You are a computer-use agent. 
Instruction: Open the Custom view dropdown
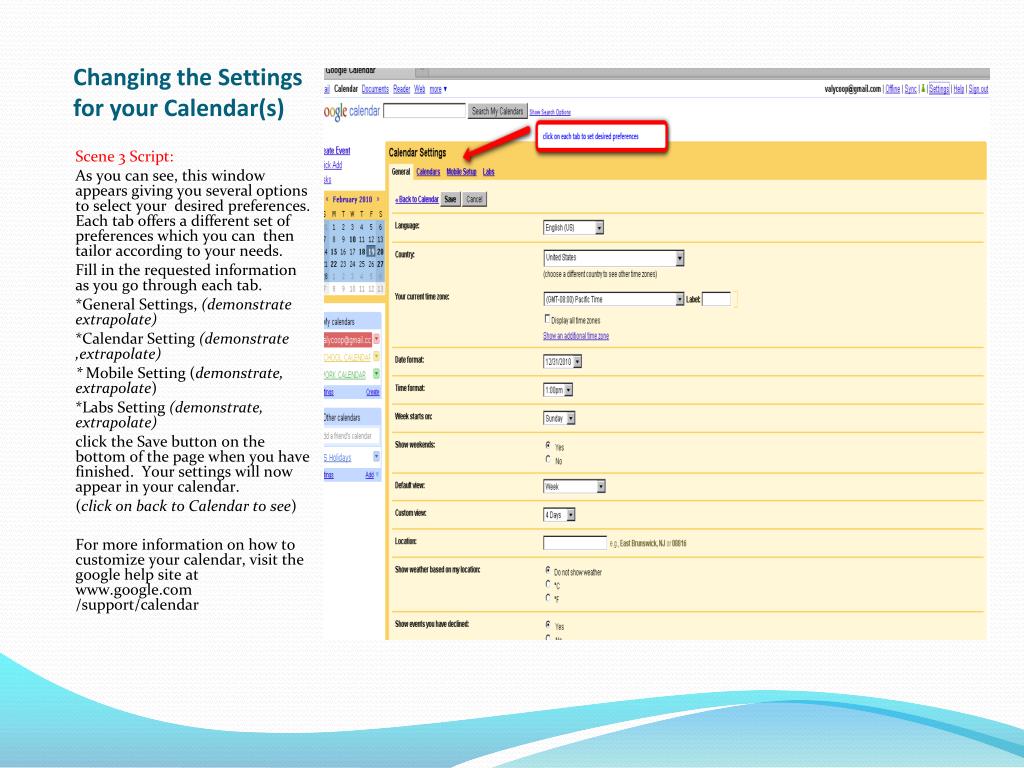coord(559,515)
